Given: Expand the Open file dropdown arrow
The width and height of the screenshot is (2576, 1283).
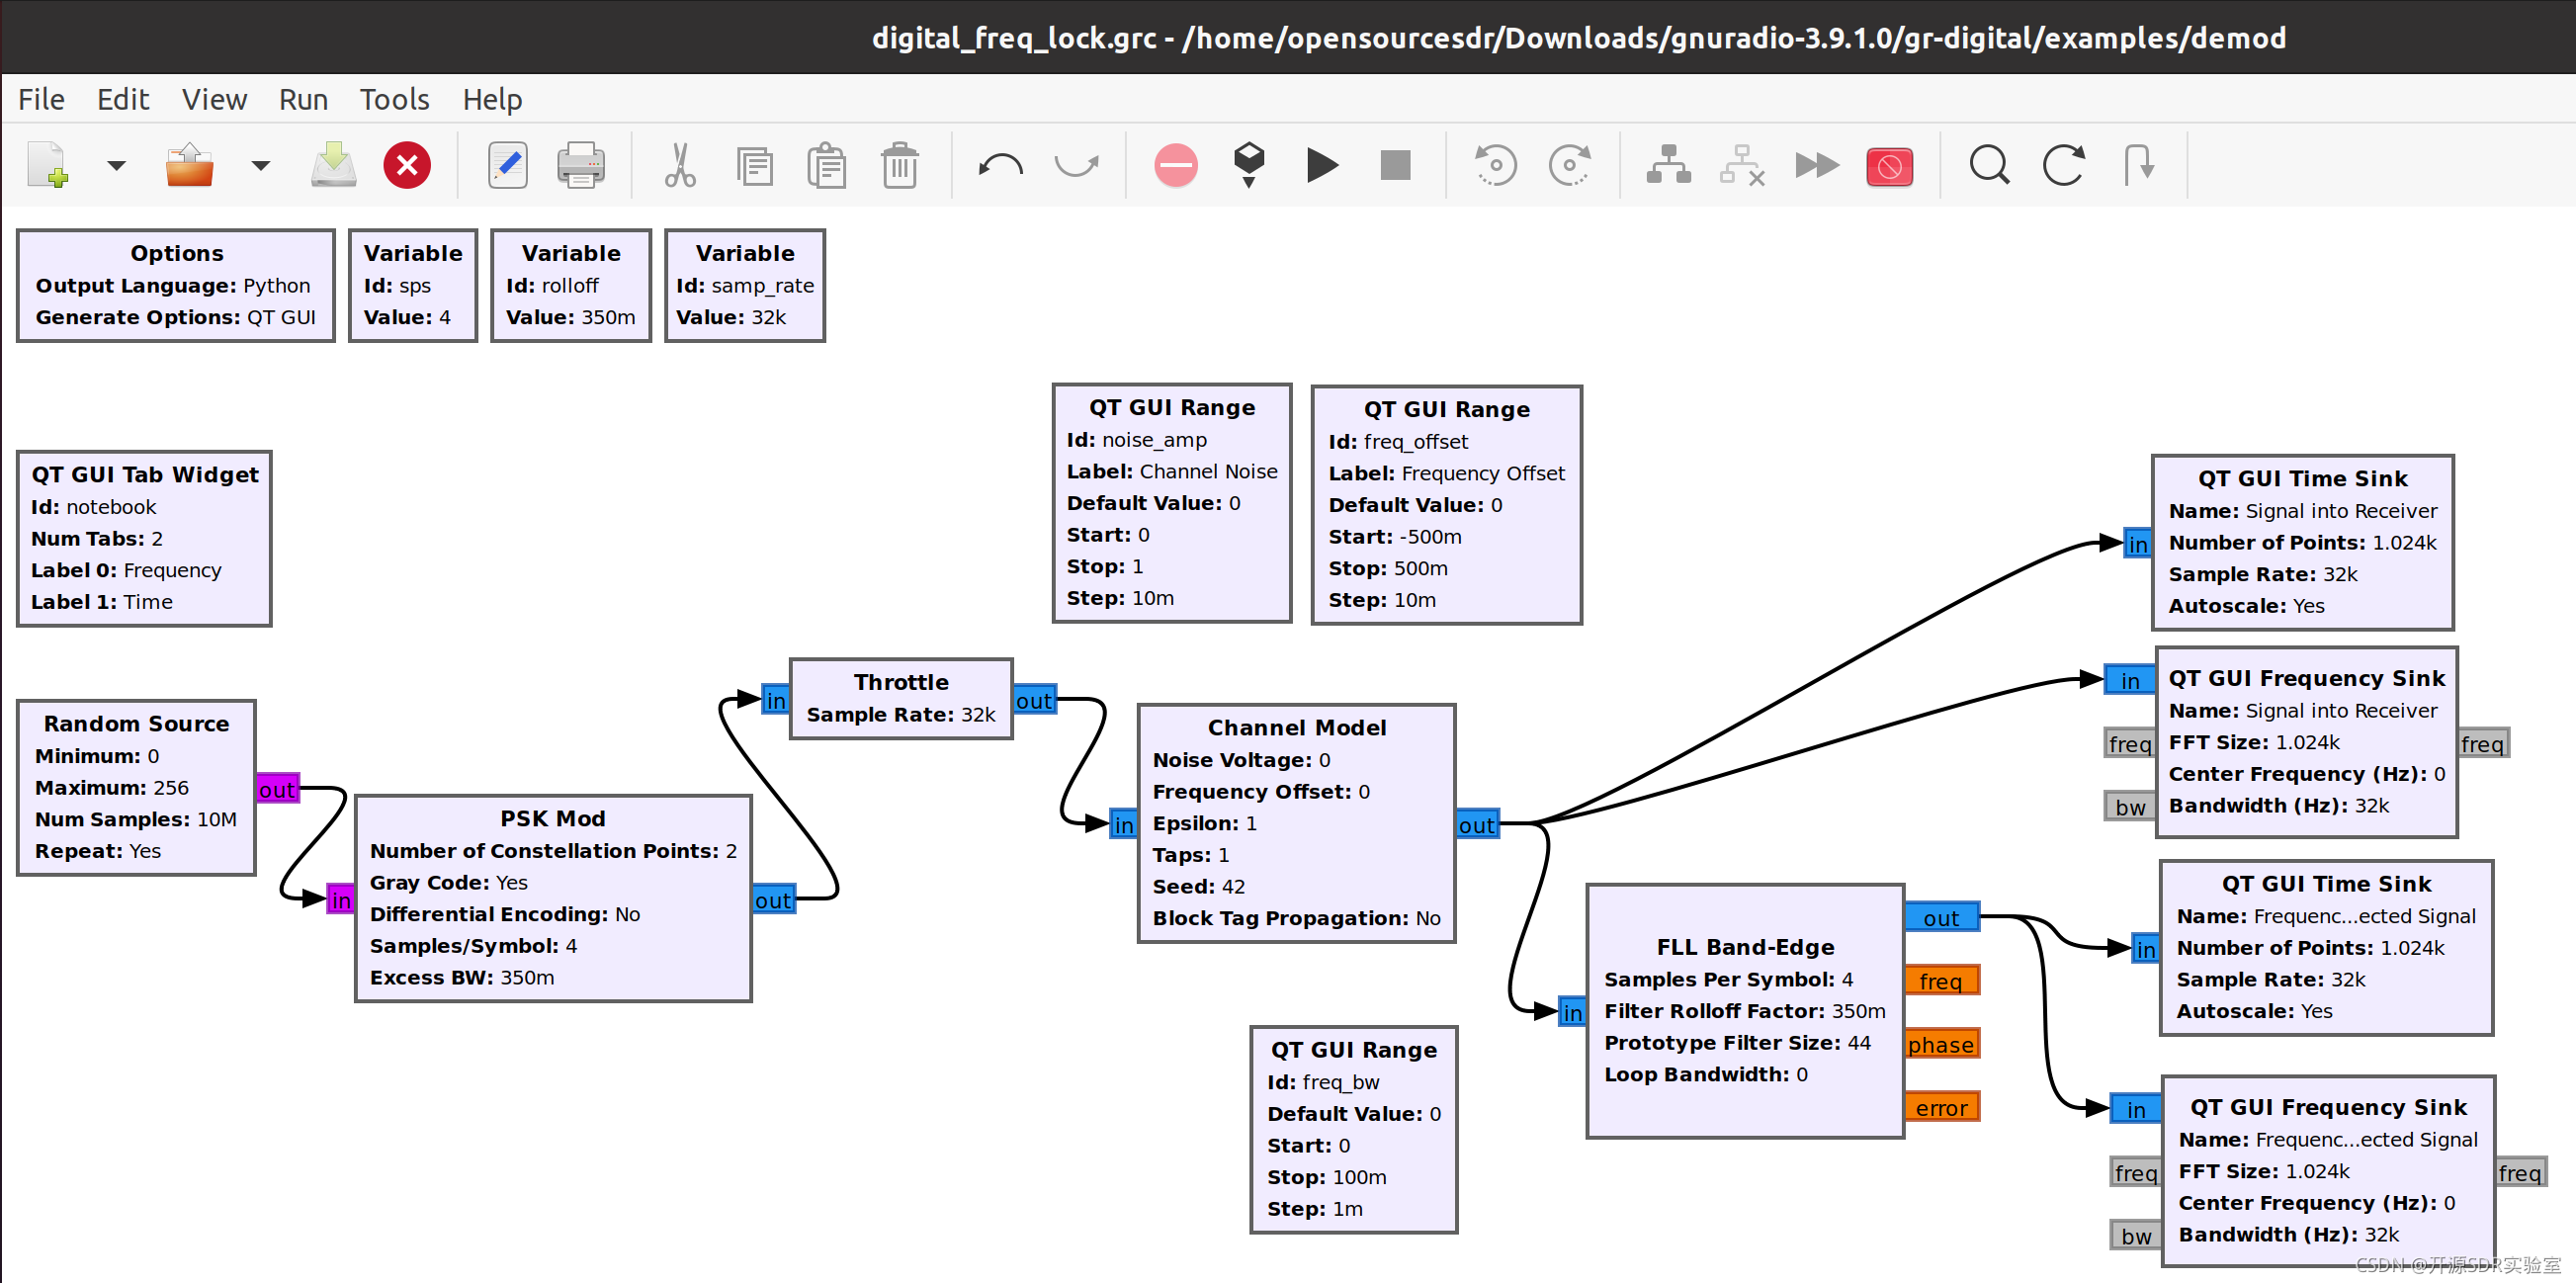Looking at the screenshot, I should tap(260, 165).
